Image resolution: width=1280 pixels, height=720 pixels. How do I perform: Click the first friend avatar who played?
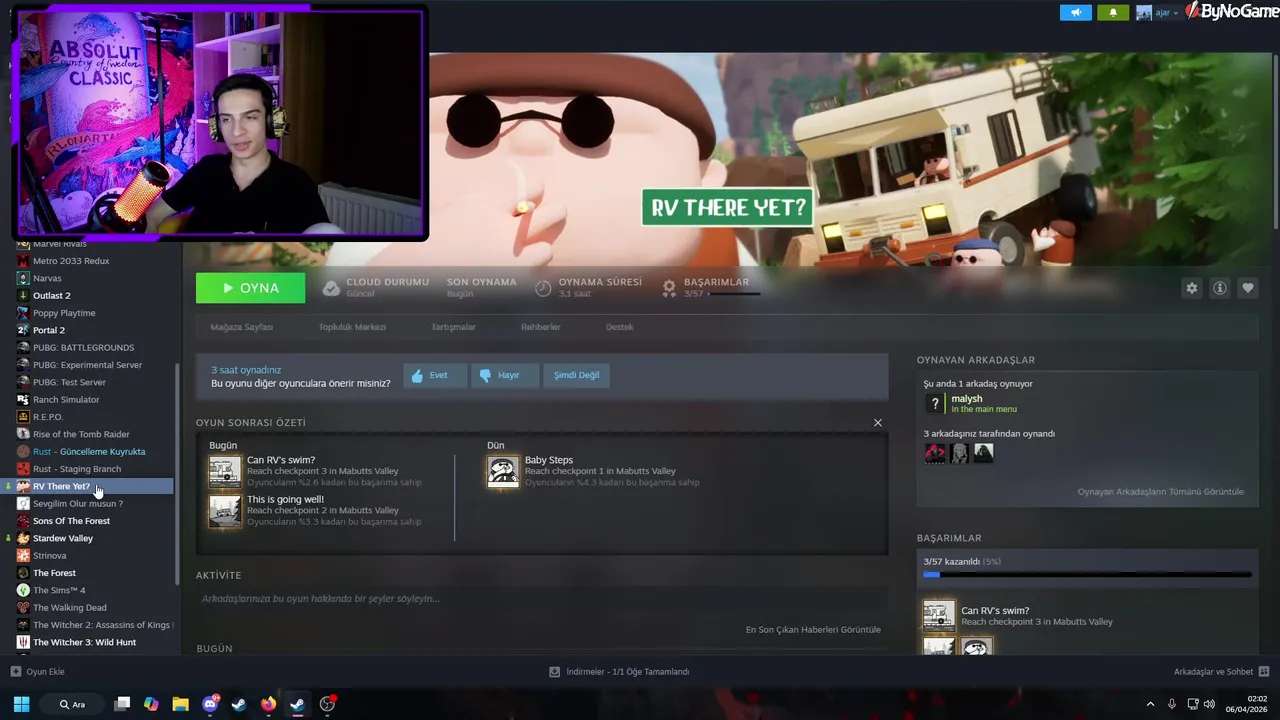[935, 453]
